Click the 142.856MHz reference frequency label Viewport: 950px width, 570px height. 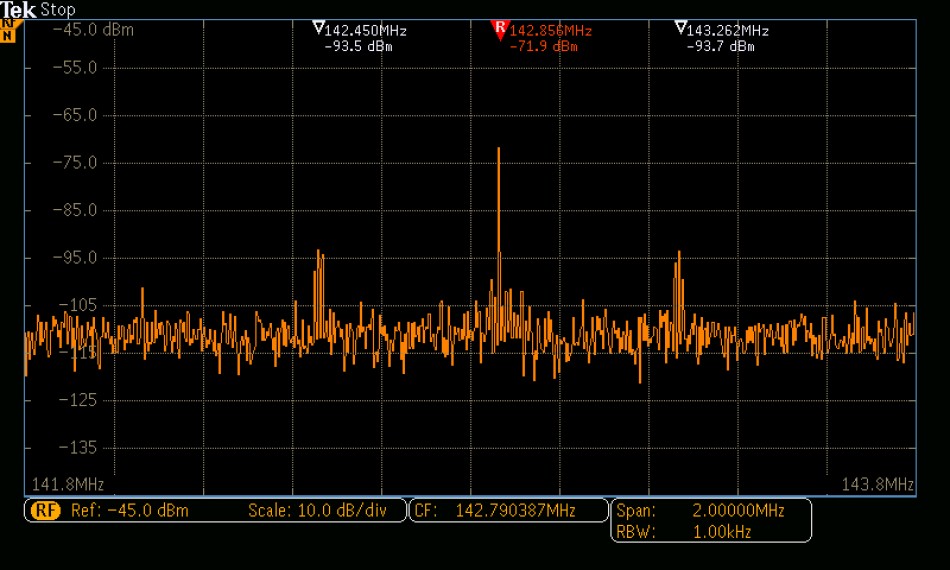pyautogui.click(x=550, y=31)
